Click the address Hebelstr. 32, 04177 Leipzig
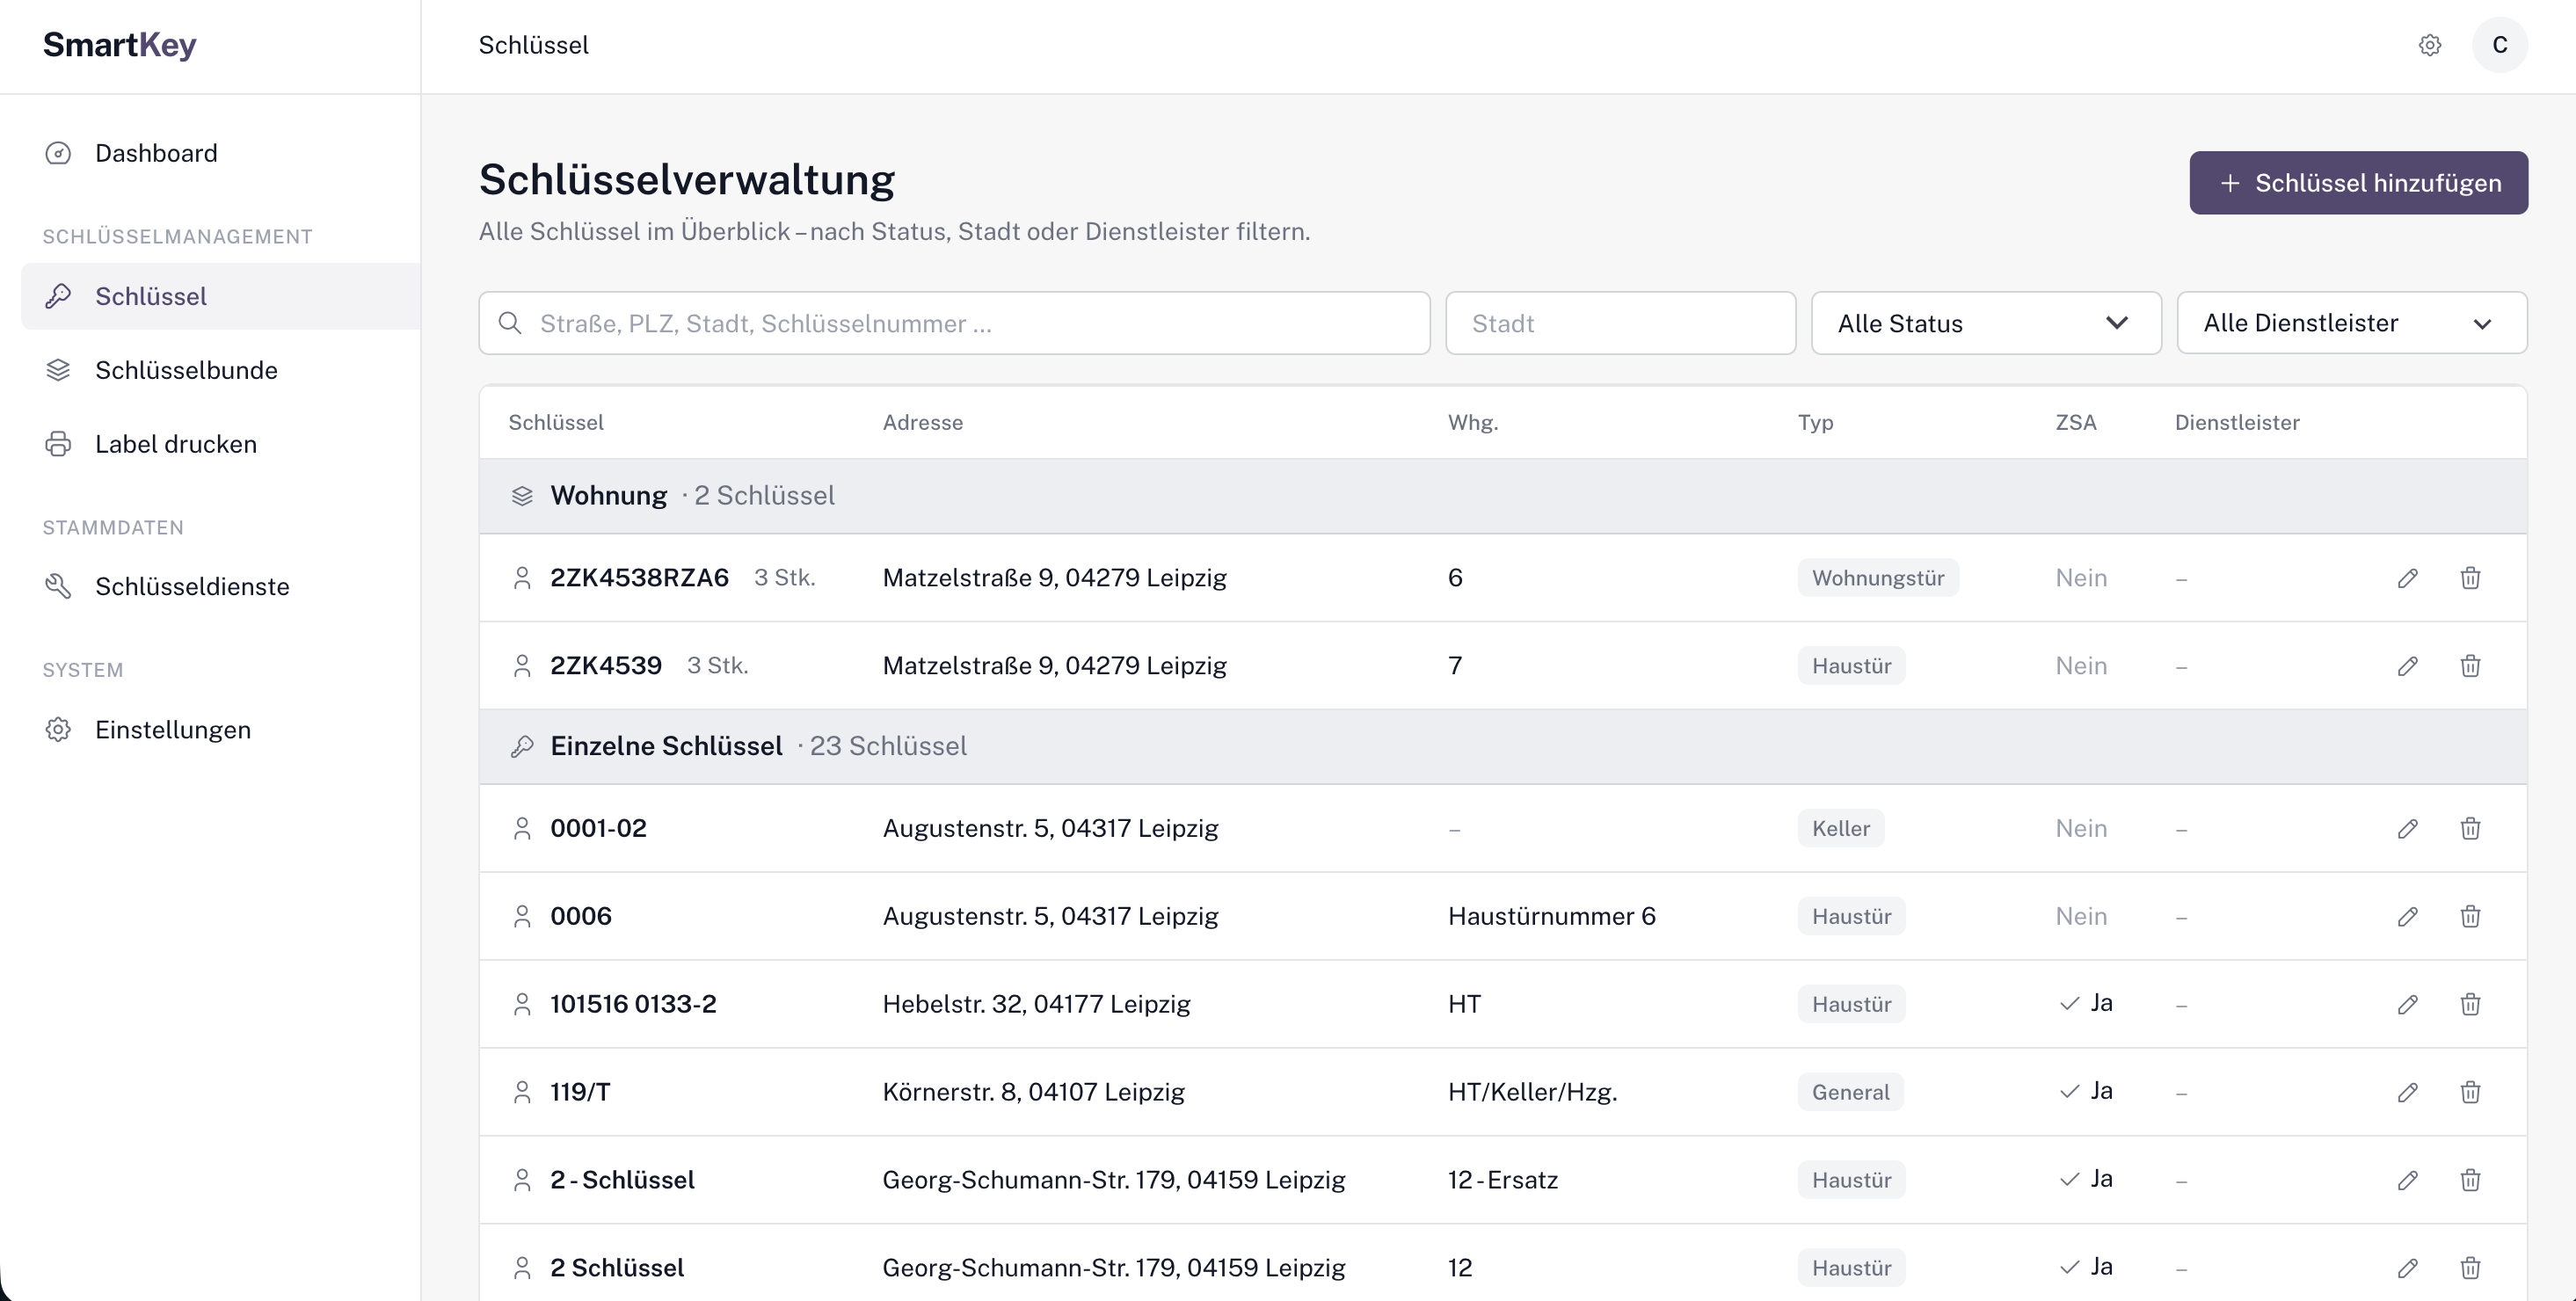This screenshot has height=1301, width=2576. 1036,1004
